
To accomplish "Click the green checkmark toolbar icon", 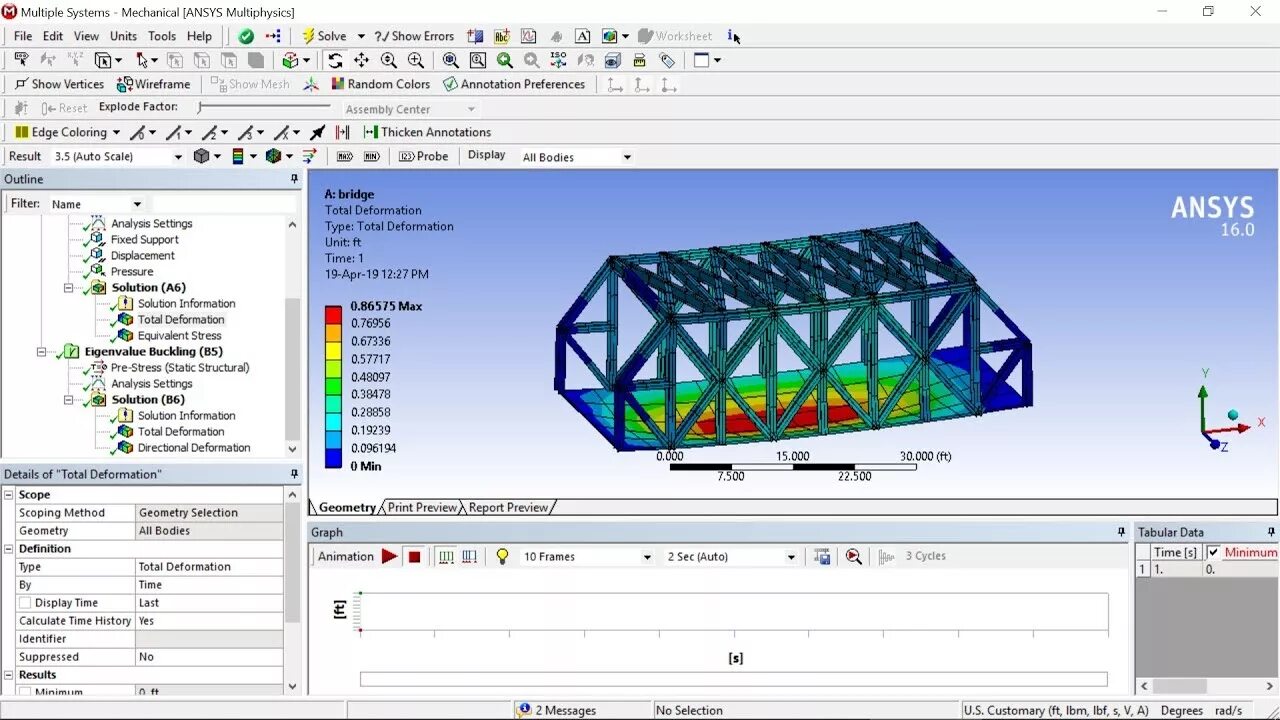I will coord(246,36).
